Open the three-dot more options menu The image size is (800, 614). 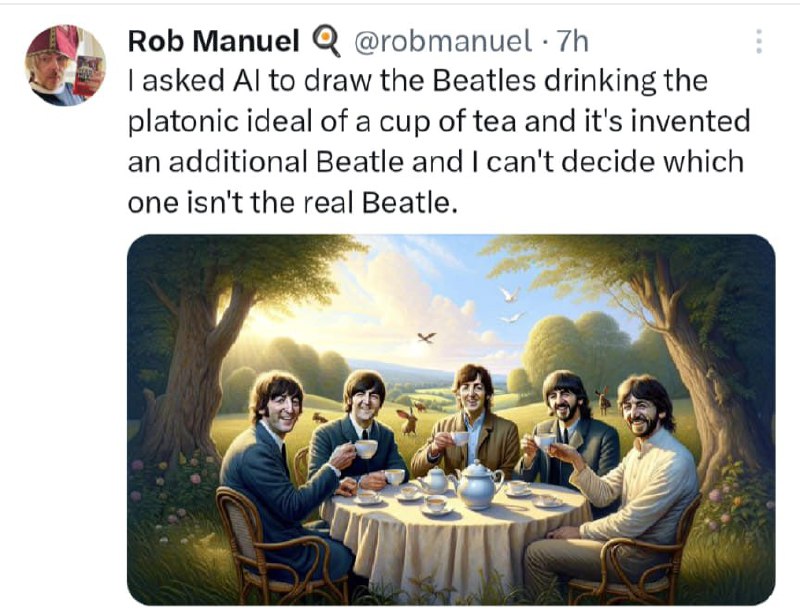759,41
